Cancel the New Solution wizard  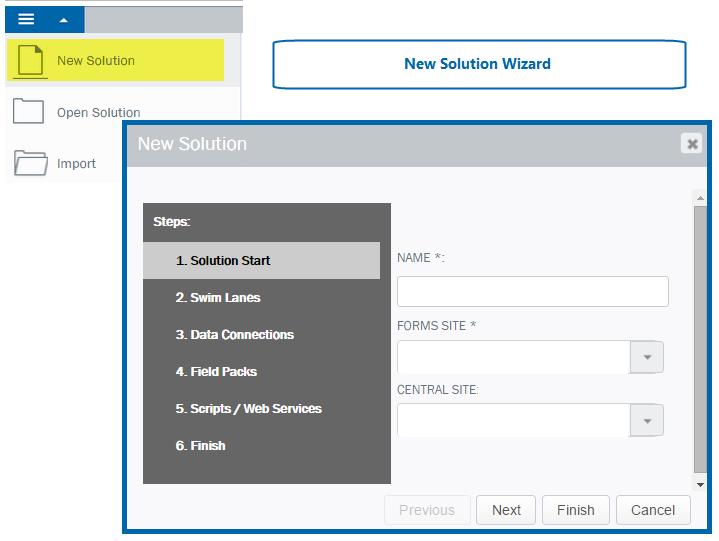(653, 510)
